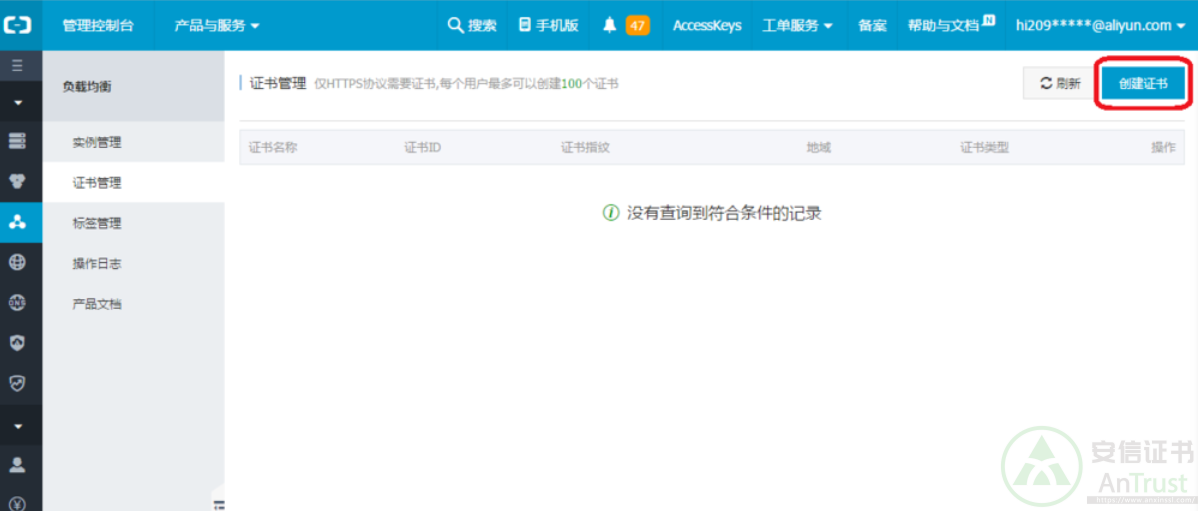Open the server (ECS) icon in sidebar

tap(17, 141)
